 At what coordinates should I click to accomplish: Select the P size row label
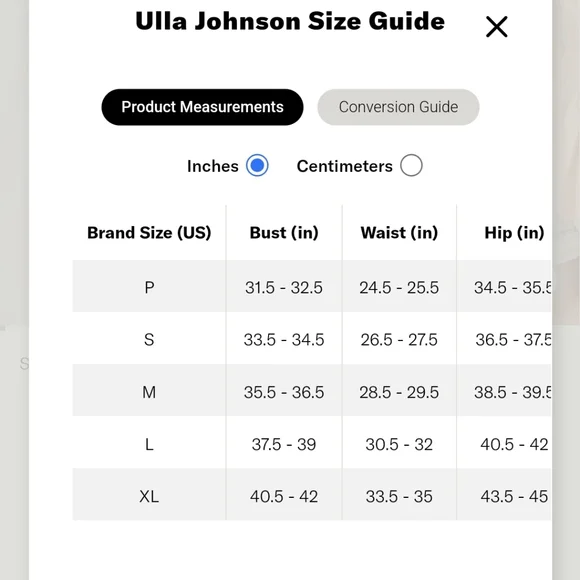click(x=149, y=287)
